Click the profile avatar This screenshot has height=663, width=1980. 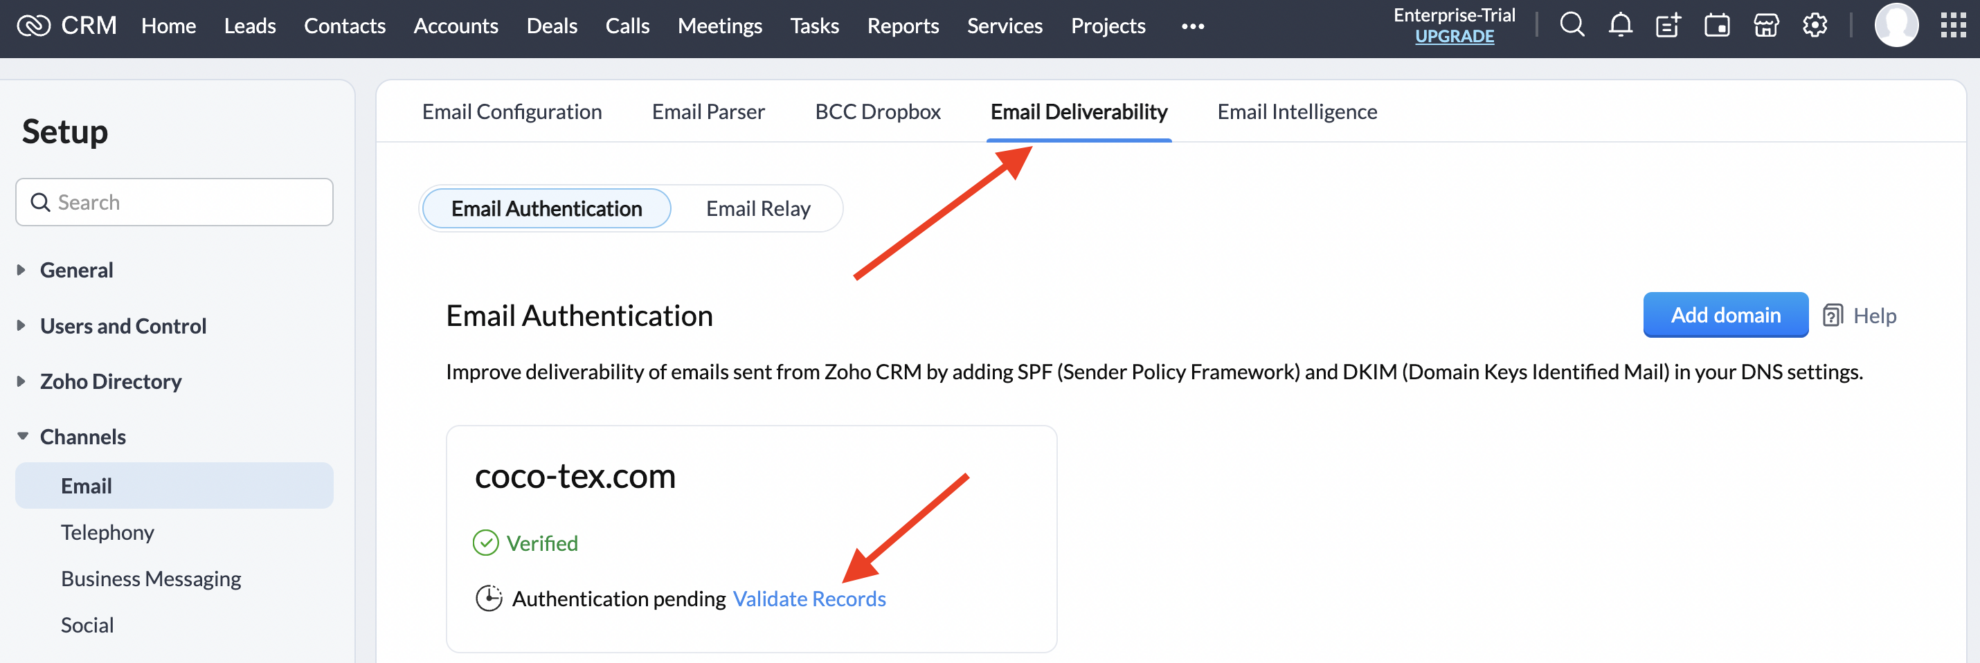tap(1896, 25)
